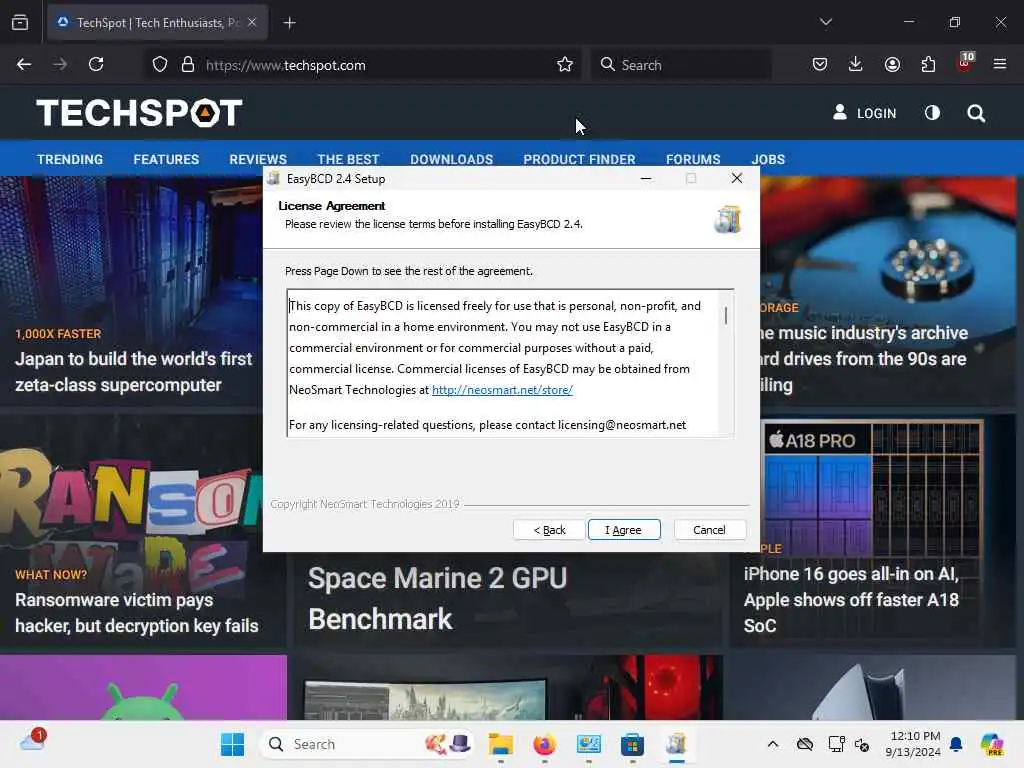Open TechSpot site search magnifier
The image size is (1024, 768).
pyautogui.click(x=976, y=114)
